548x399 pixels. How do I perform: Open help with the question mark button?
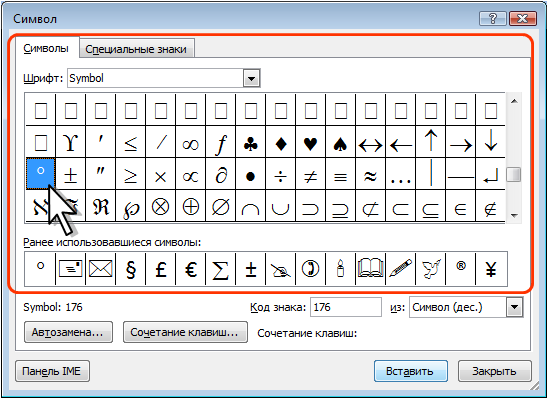tap(493, 19)
